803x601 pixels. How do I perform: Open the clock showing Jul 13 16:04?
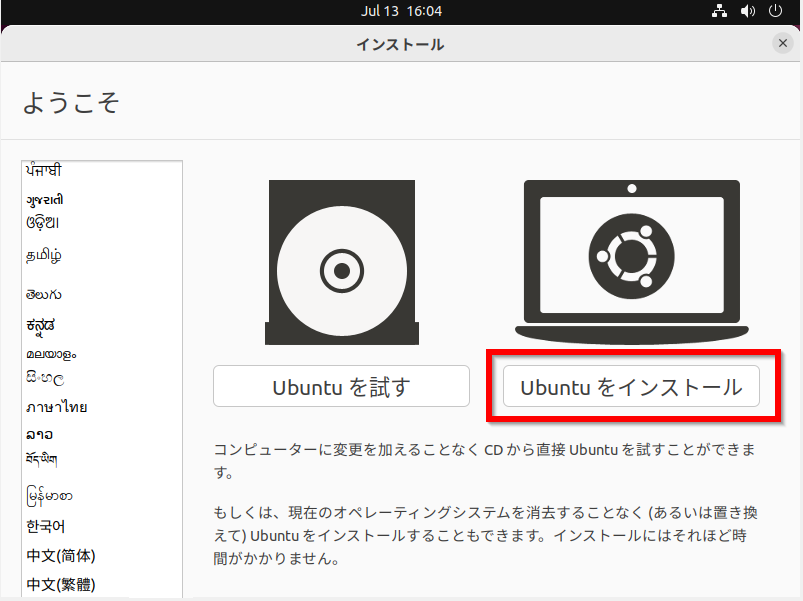[402, 11]
